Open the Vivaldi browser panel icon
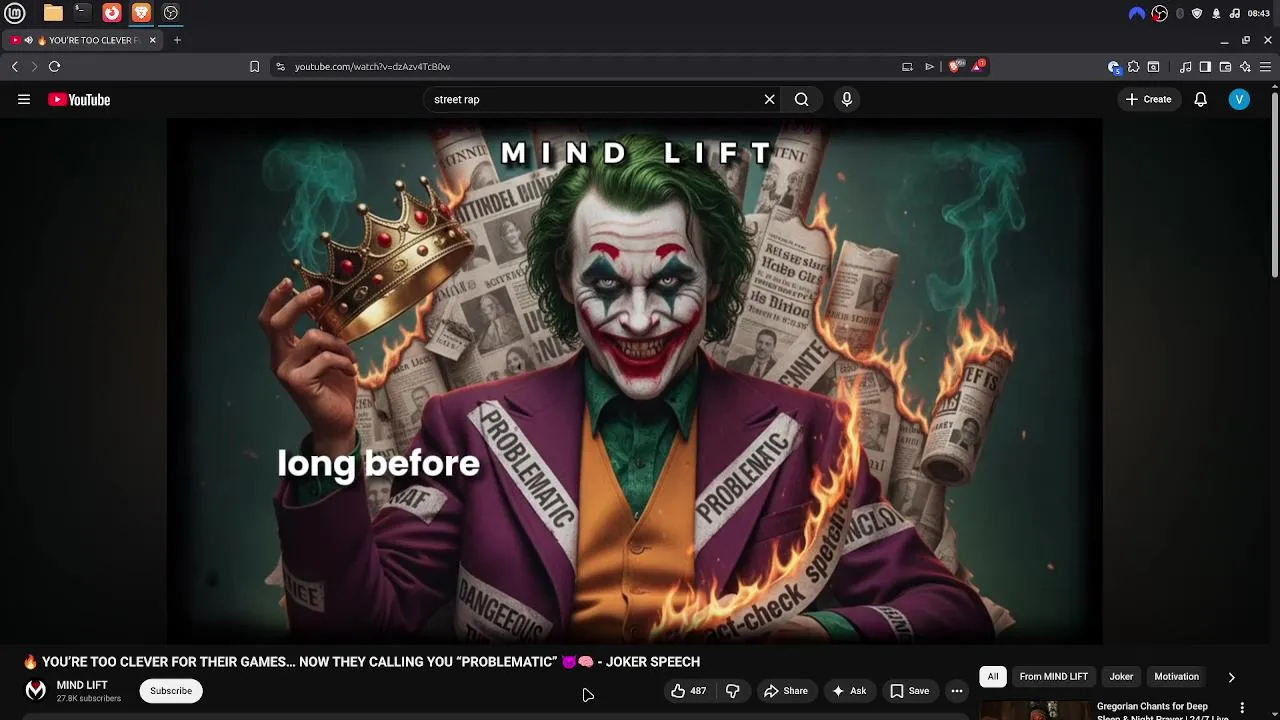1280x720 pixels. (112, 13)
